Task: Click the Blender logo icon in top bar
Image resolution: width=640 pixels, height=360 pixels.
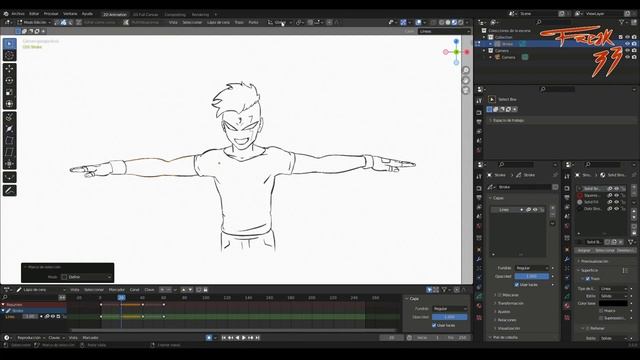Action: click(6, 13)
